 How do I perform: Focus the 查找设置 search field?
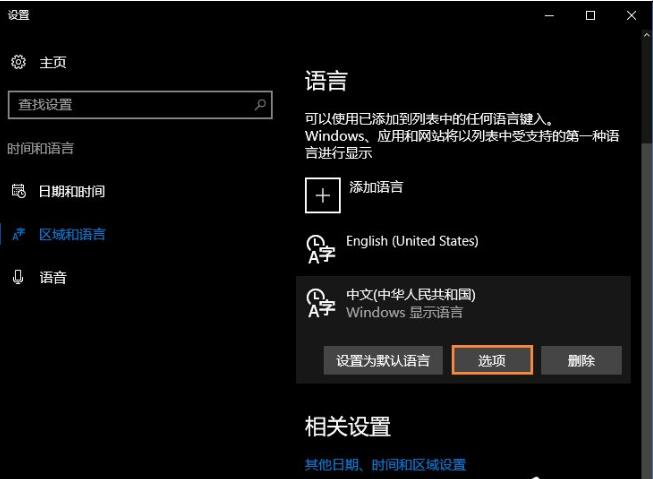coord(140,105)
